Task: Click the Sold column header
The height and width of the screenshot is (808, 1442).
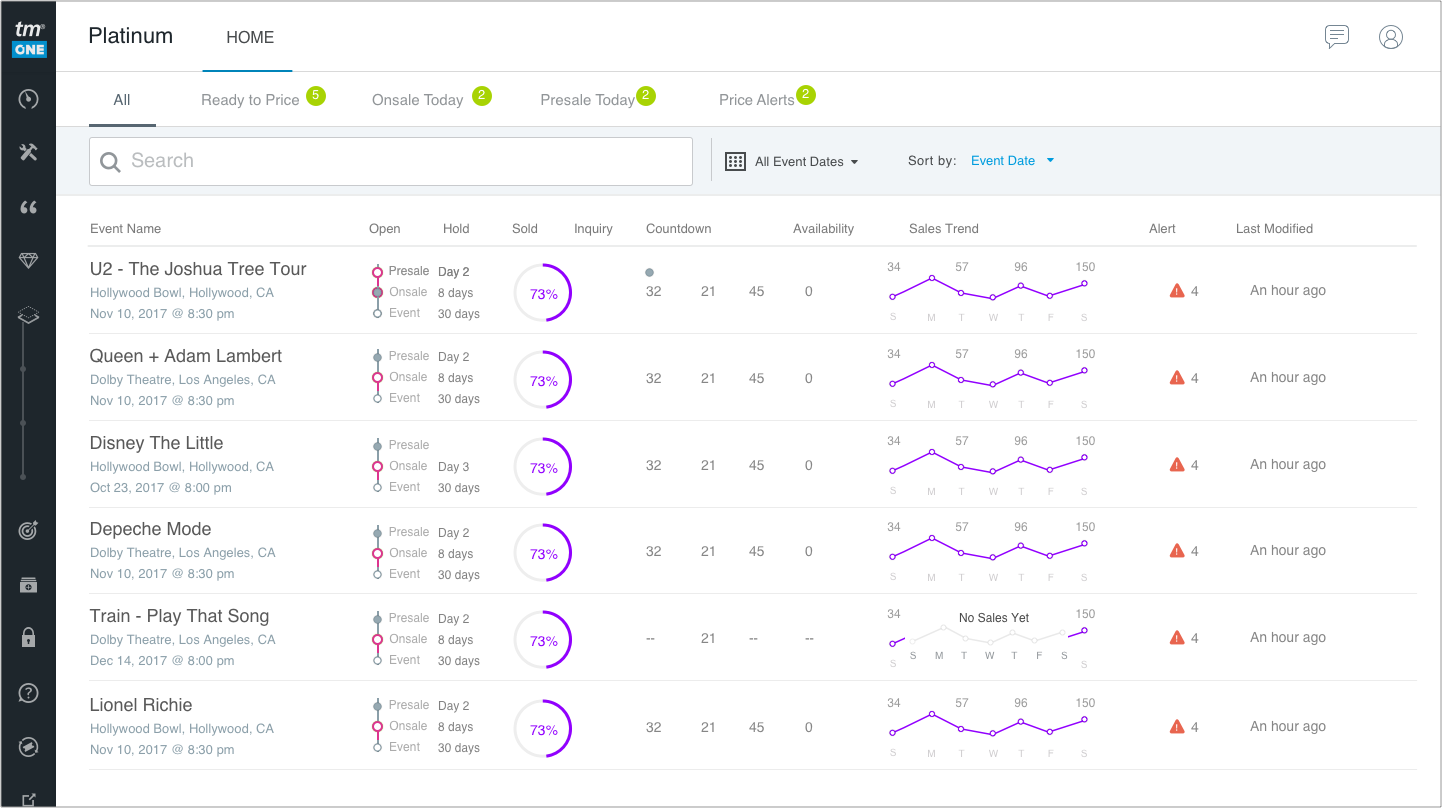Action: point(525,229)
